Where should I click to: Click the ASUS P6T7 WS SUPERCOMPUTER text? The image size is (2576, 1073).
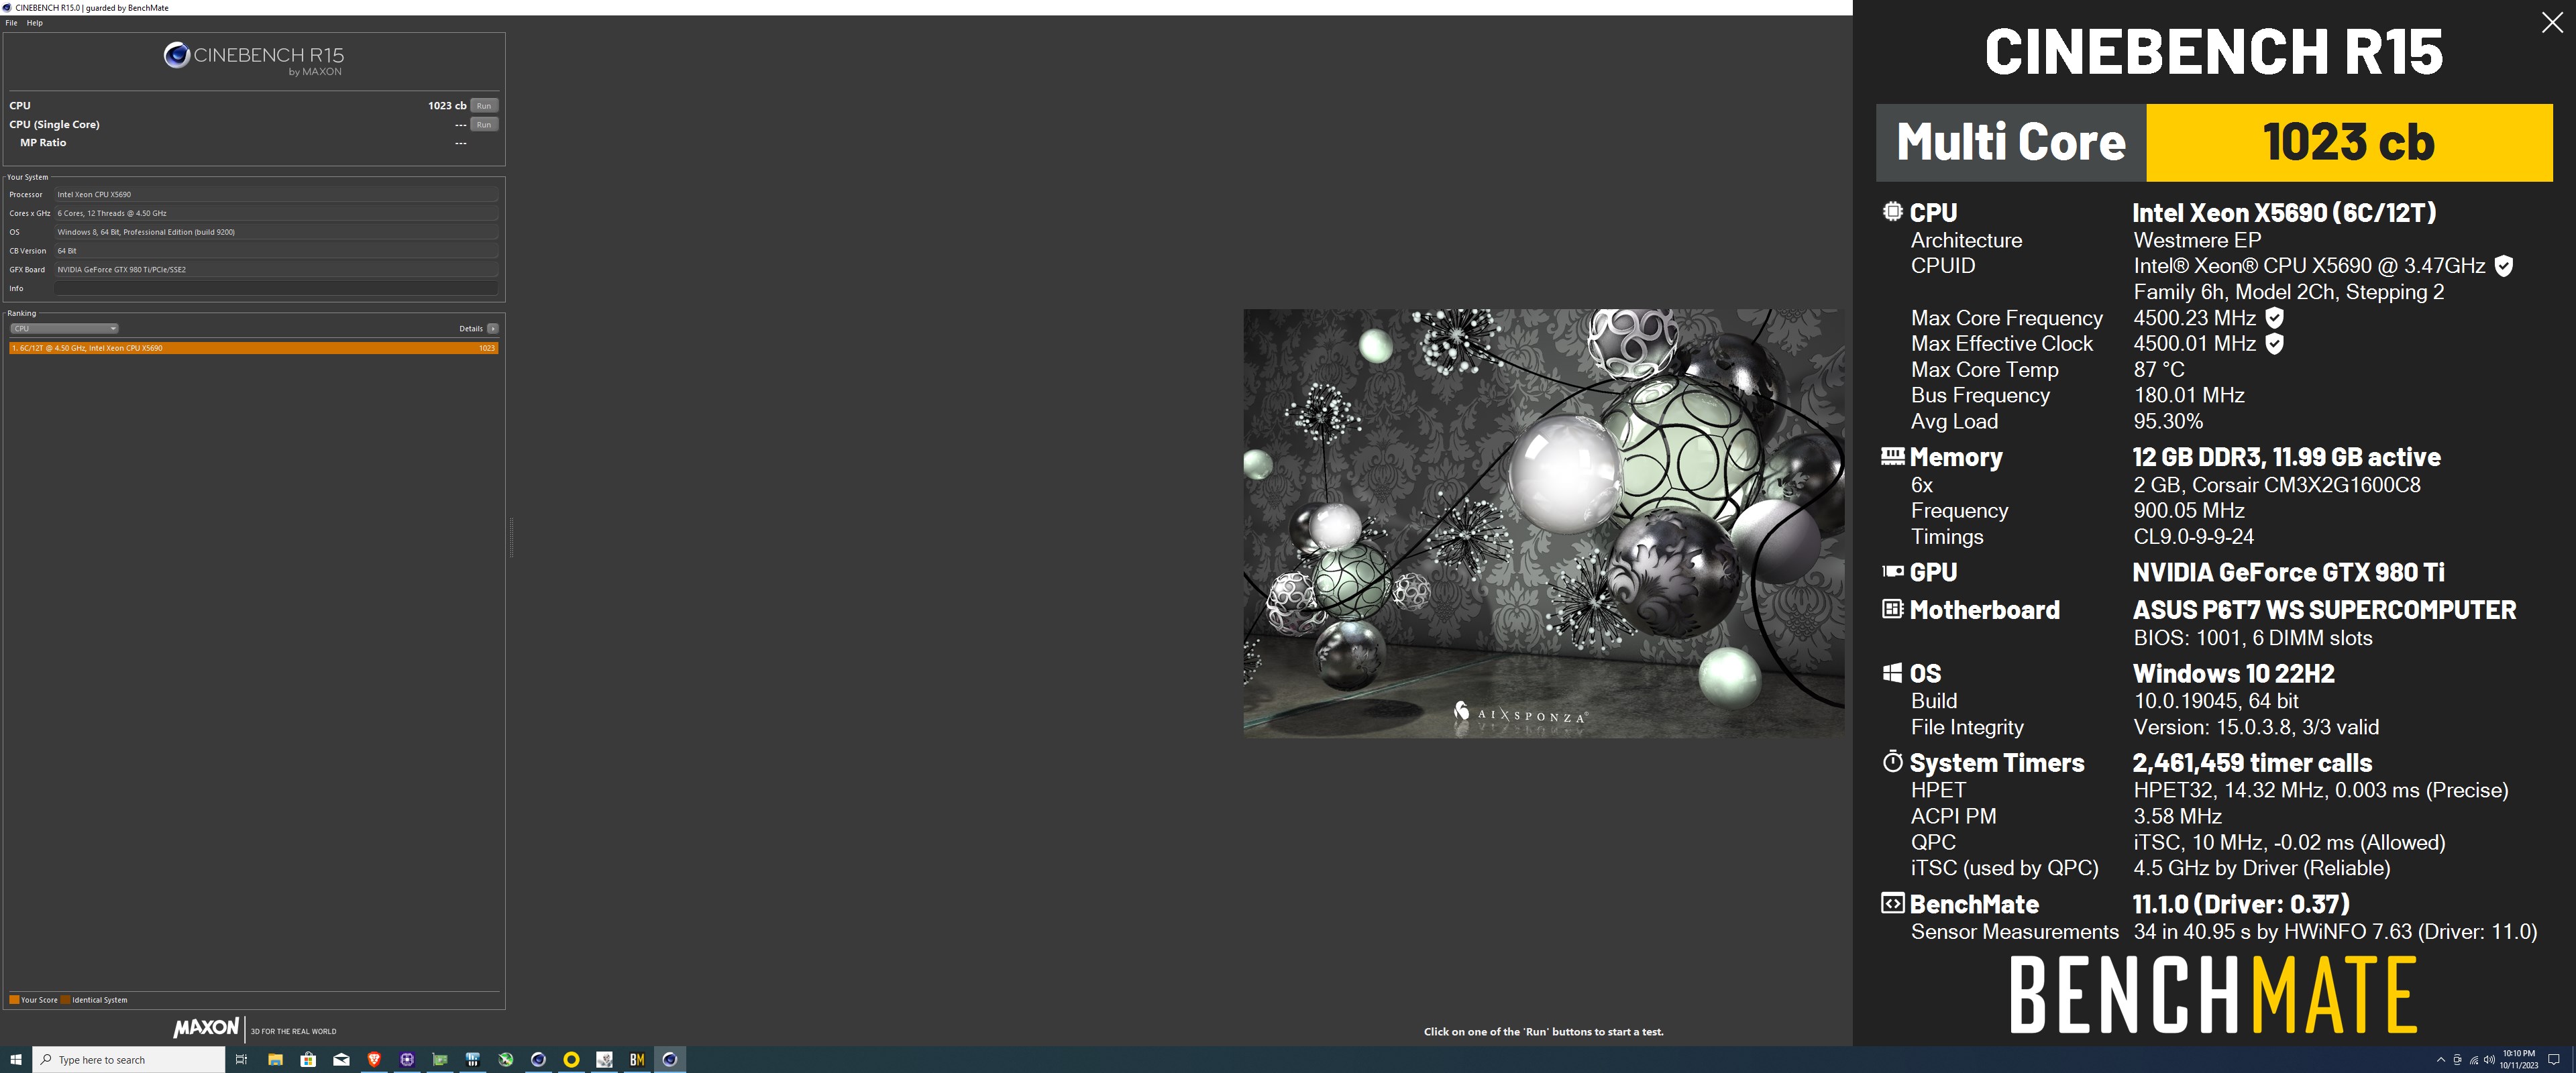[2324, 610]
